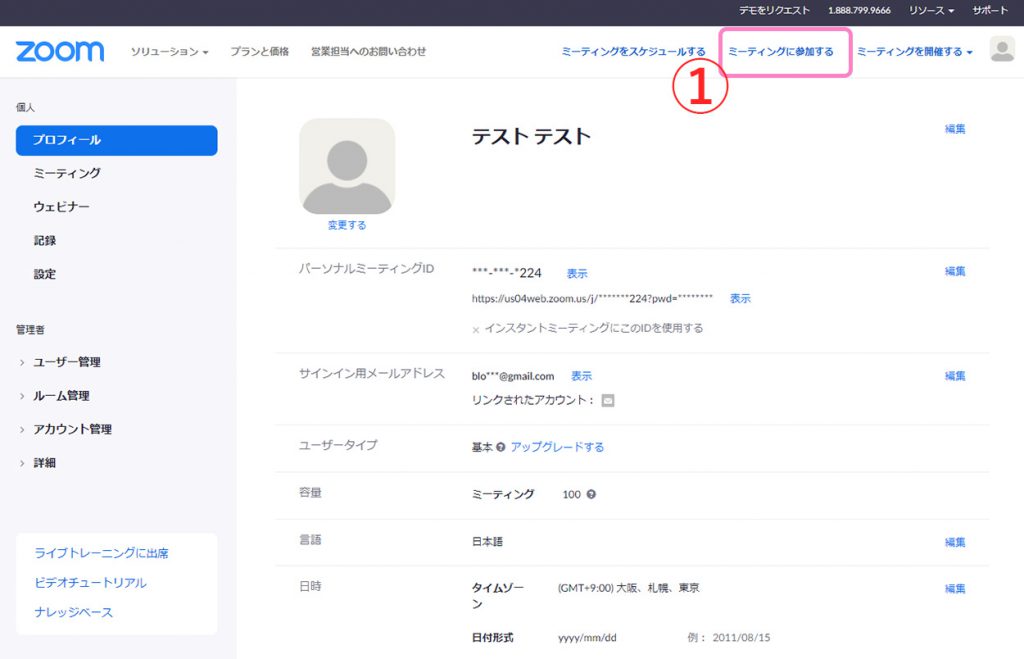Open 記録 in the sidebar
1024x659 pixels.
coord(44,240)
